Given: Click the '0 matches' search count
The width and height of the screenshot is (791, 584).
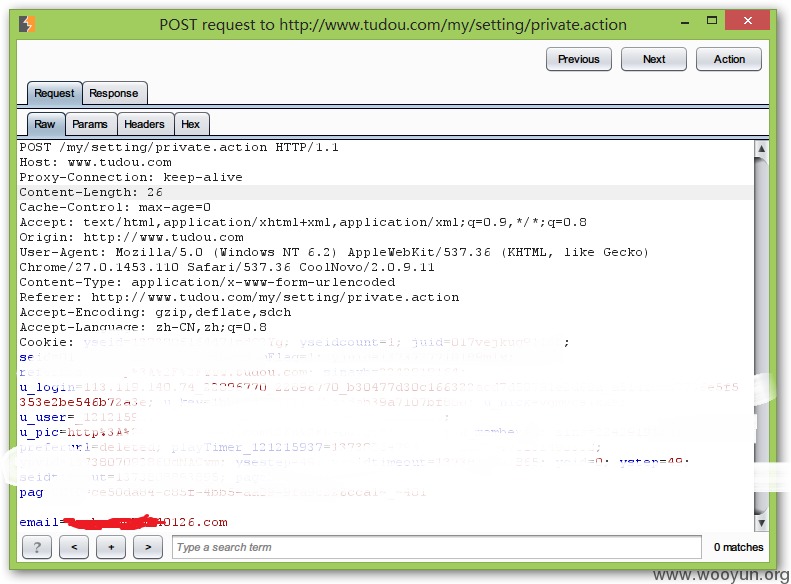Looking at the screenshot, I should 739,547.
